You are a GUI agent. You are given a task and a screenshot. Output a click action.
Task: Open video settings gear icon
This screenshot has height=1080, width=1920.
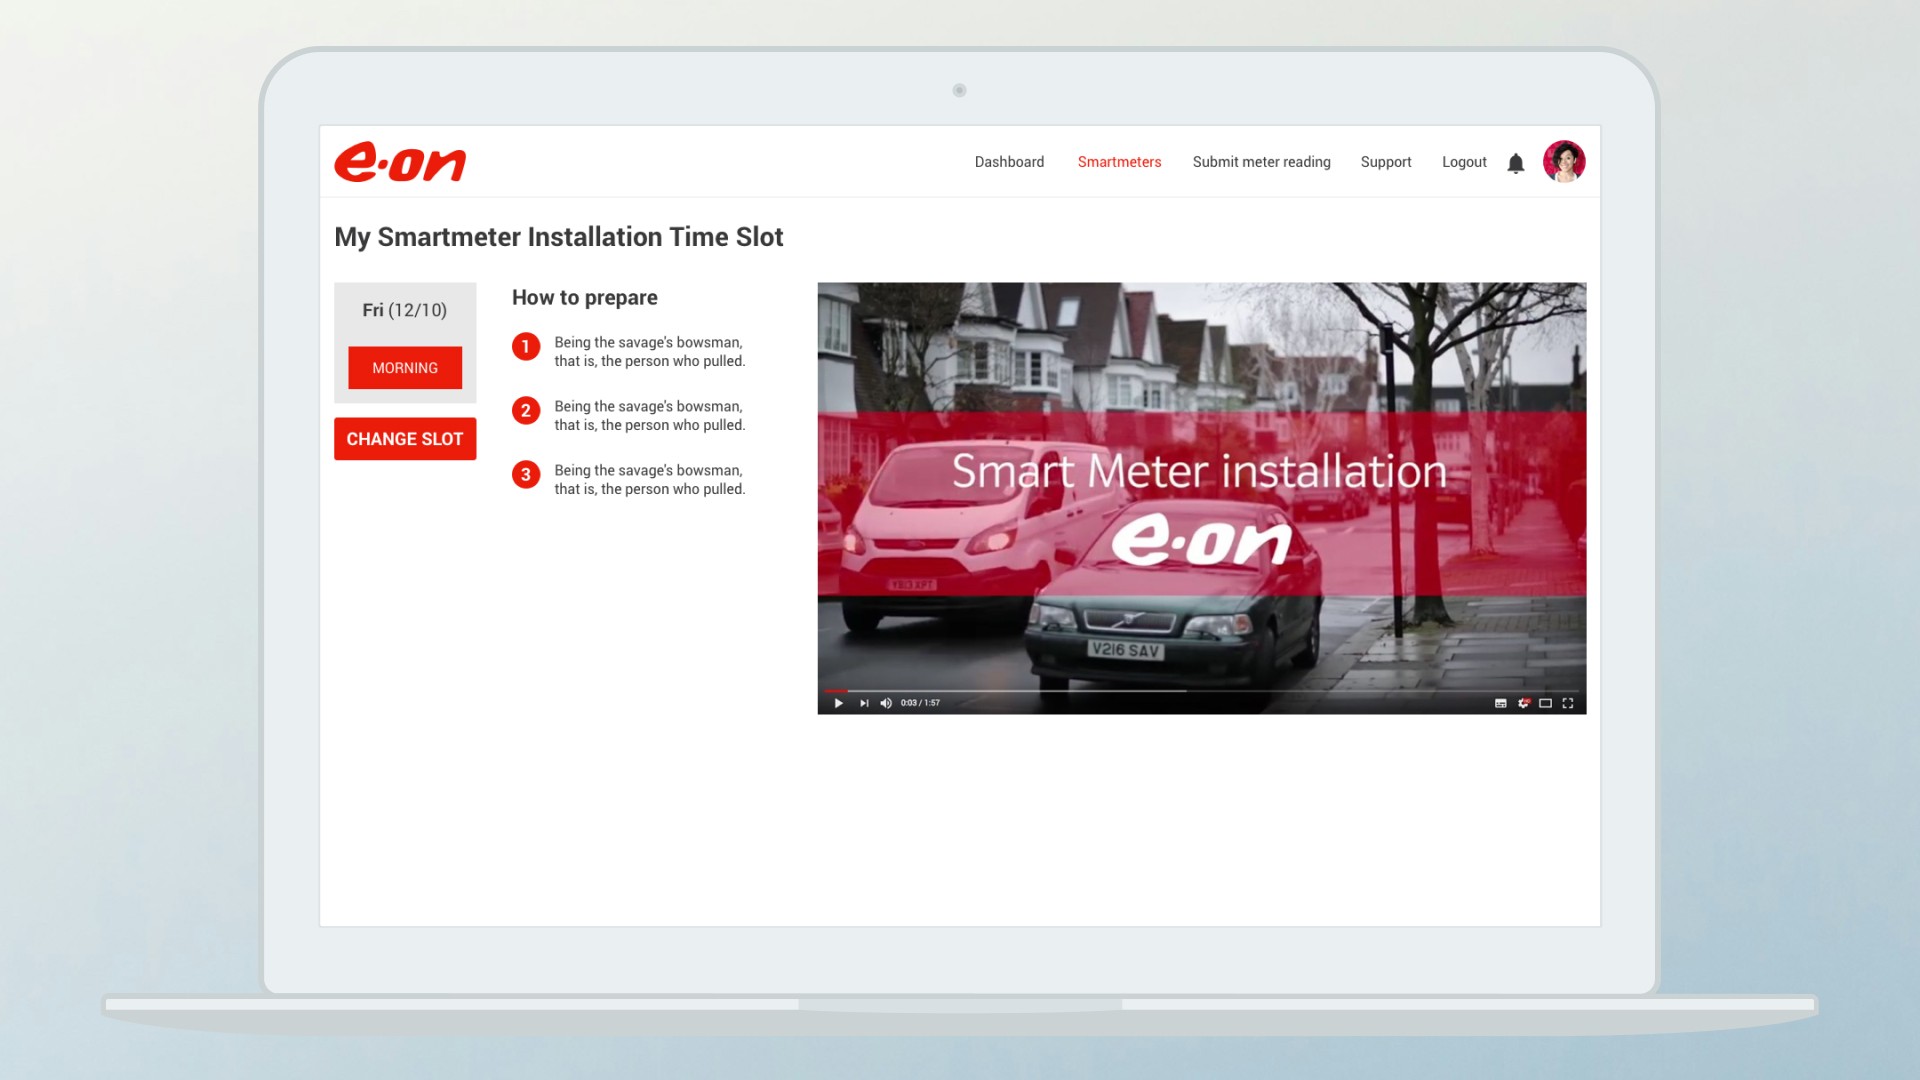point(1523,703)
